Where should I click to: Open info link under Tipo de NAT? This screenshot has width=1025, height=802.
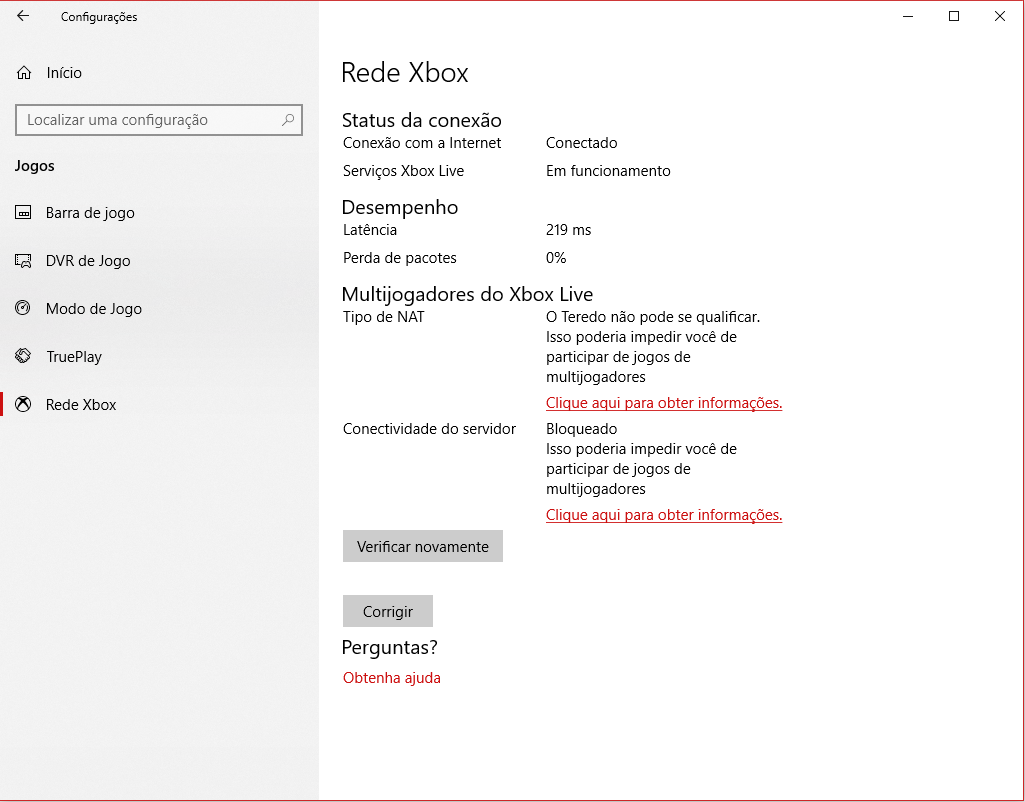(664, 403)
